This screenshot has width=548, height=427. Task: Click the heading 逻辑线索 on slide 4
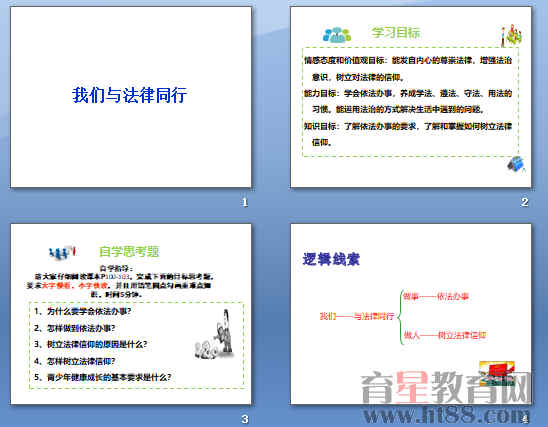pyautogui.click(x=331, y=259)
